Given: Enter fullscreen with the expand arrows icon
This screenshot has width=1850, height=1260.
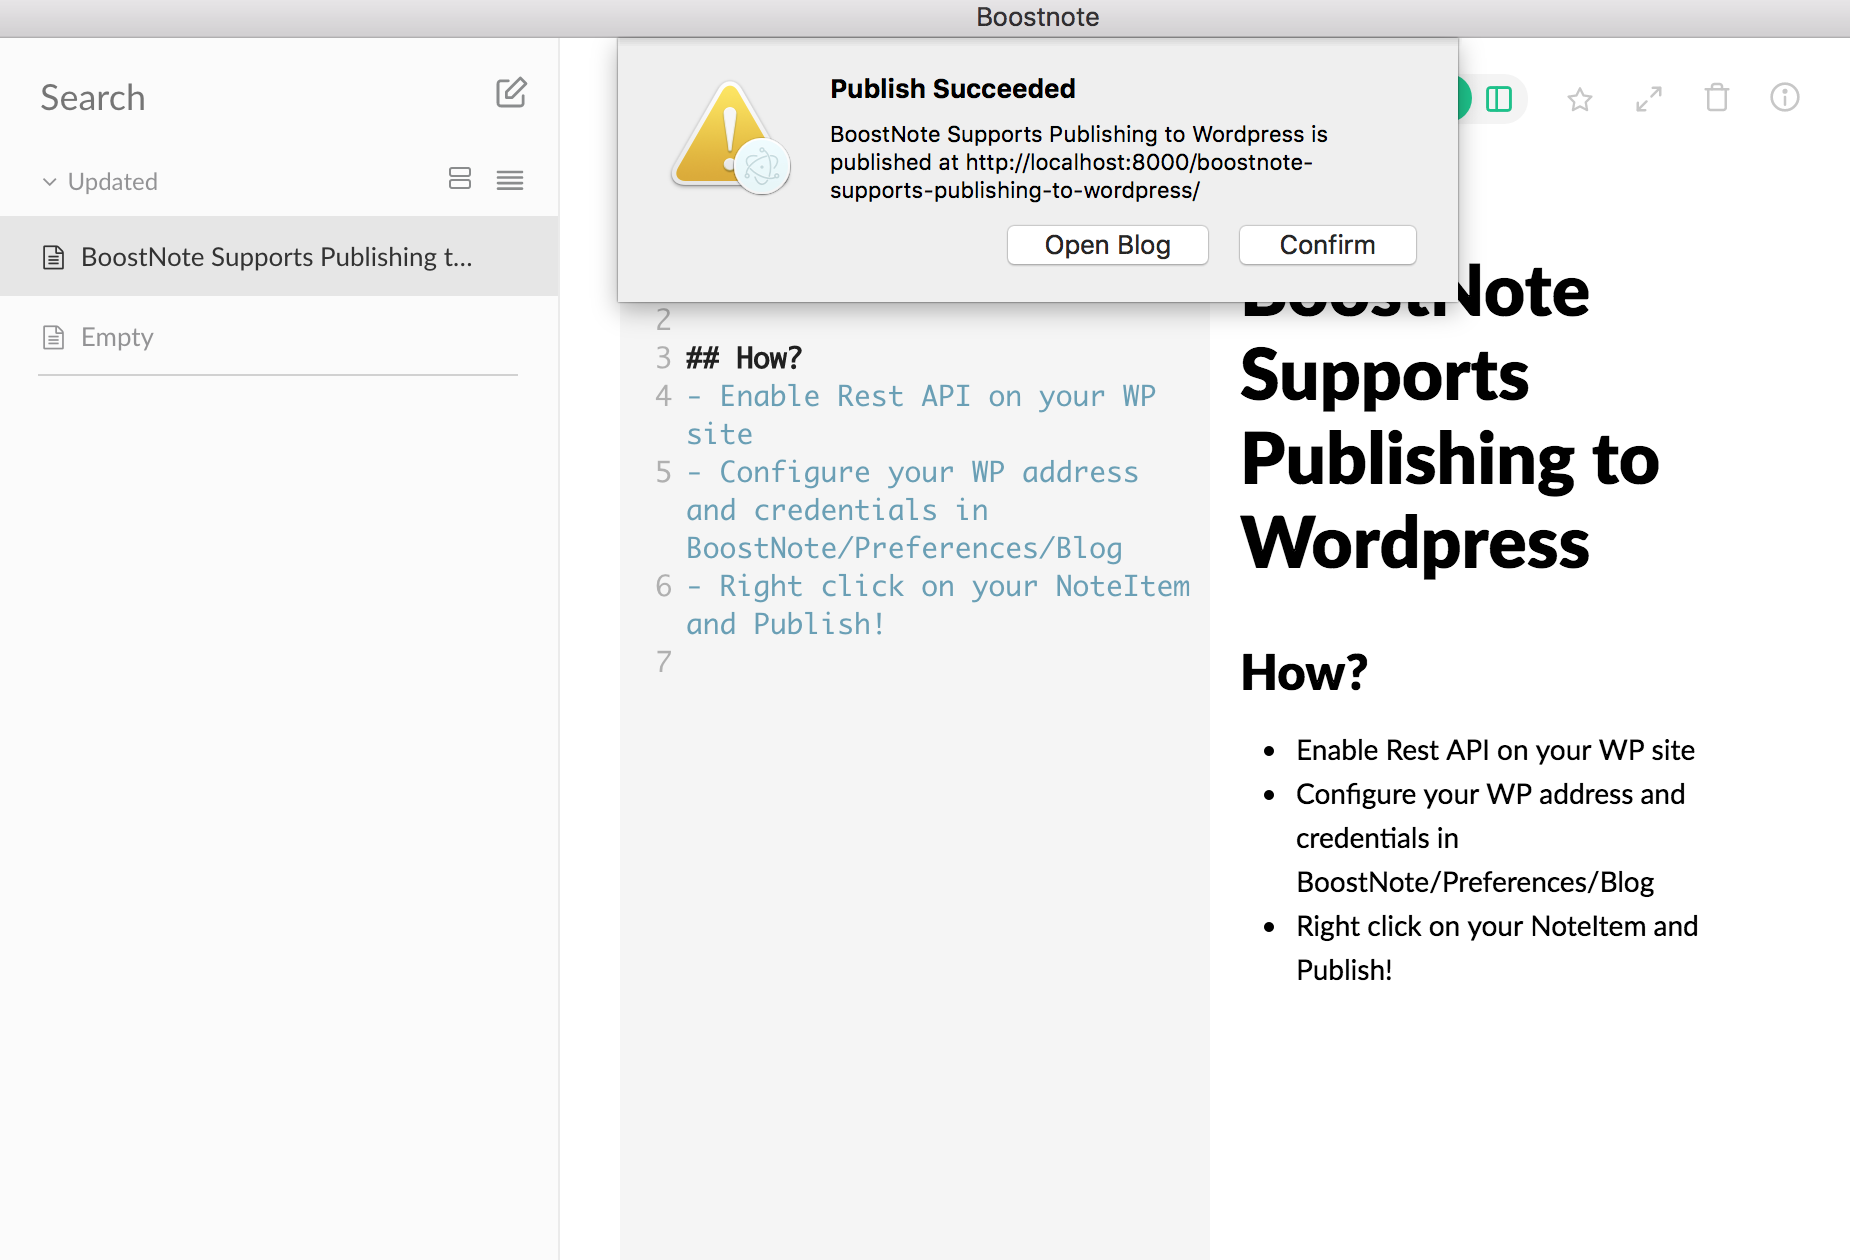Looking at the screenshot, I should point(1649,99).
